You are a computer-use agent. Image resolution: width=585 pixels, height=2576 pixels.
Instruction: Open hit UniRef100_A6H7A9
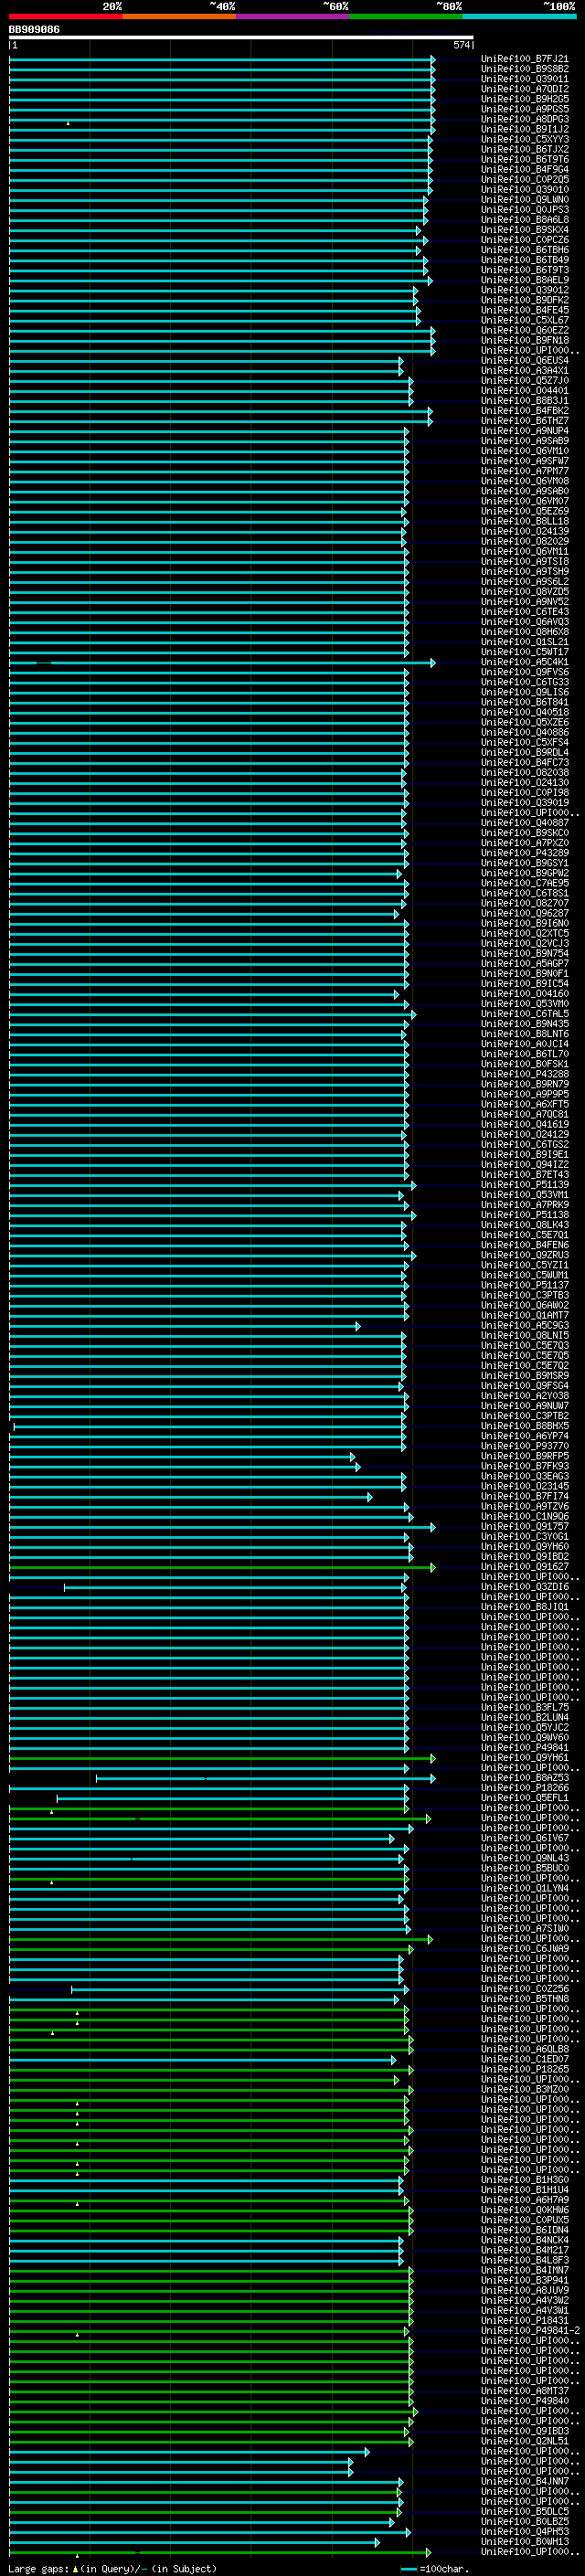pyautogui.click(x=525, y=2199)
